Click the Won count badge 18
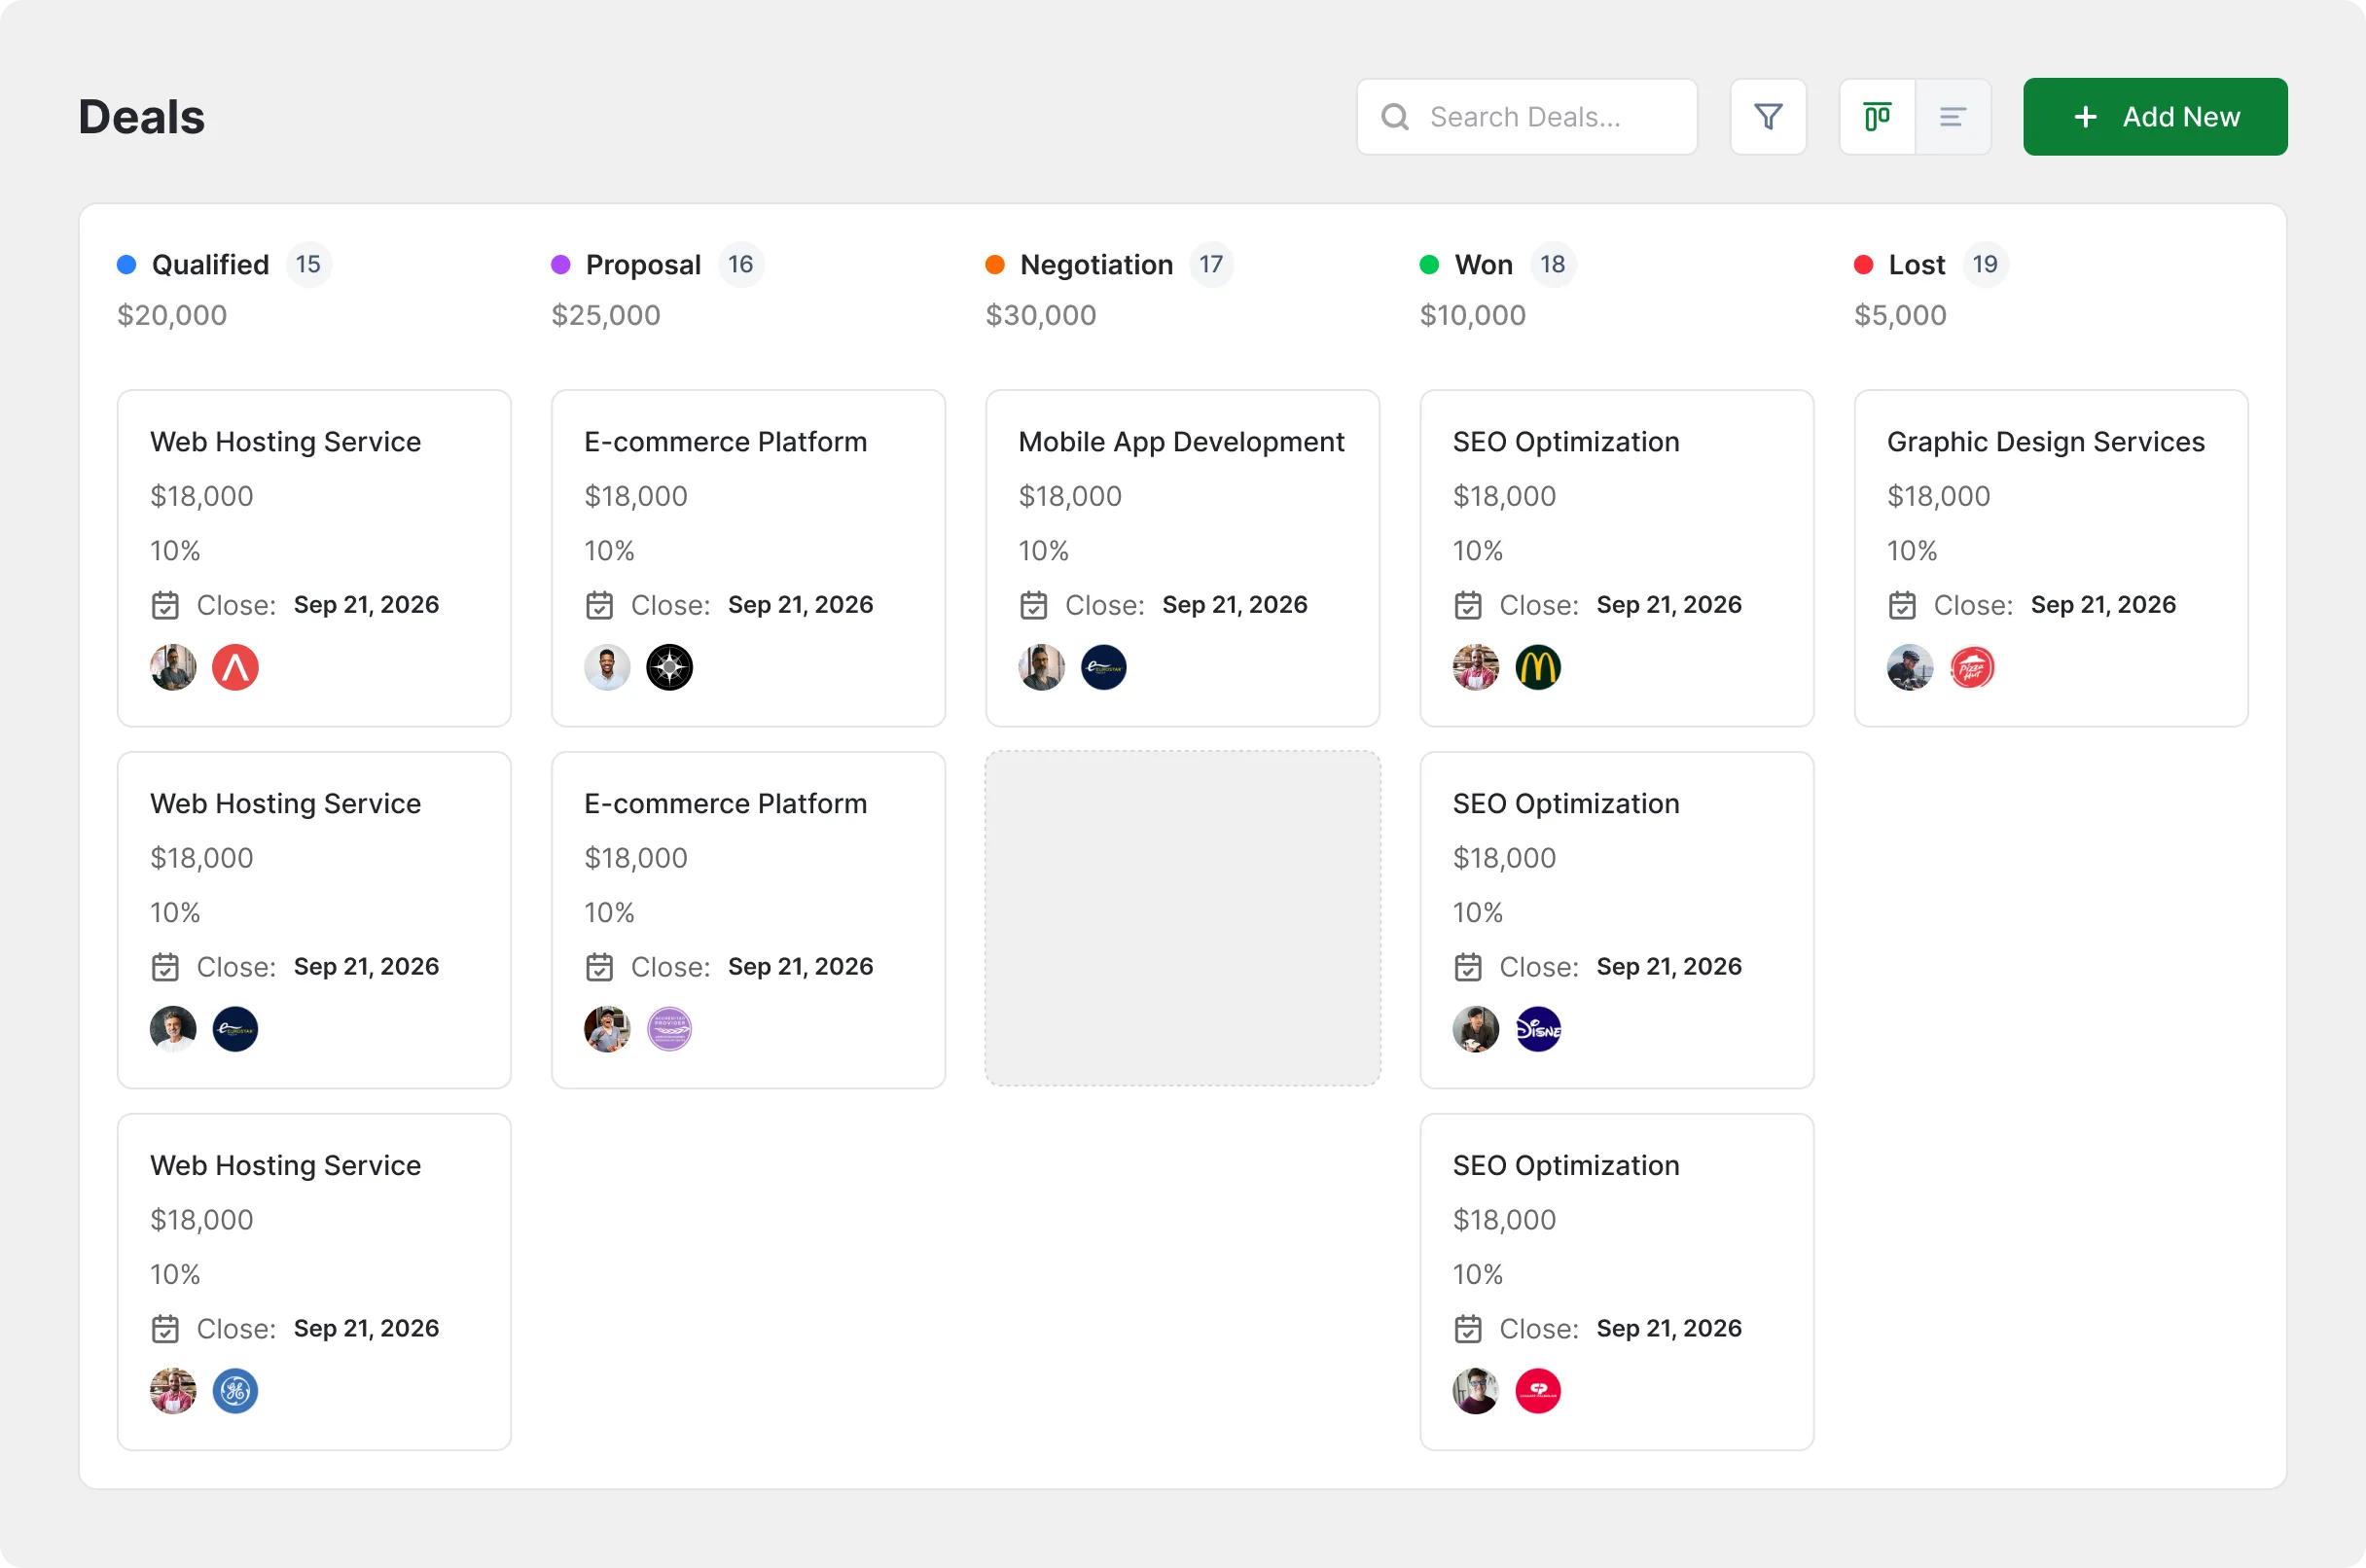This screenshot has width=2366, height=1568. pos(1552,264)
